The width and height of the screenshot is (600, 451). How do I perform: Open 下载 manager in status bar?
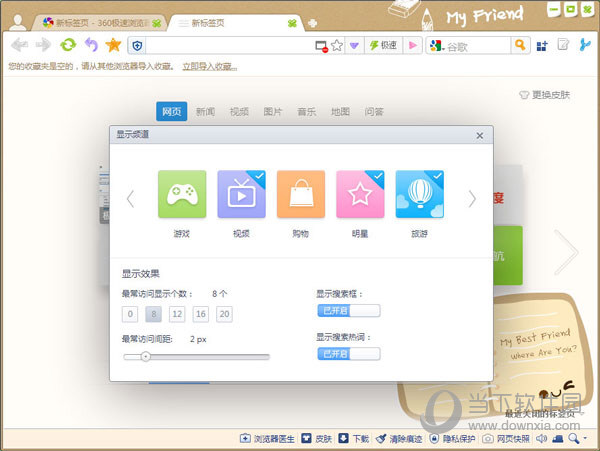tap(354, 438)
